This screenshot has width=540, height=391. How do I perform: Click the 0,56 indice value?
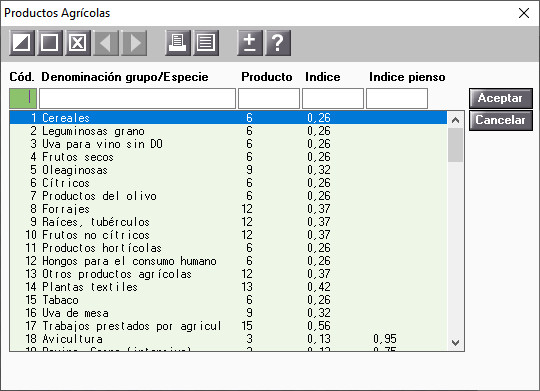tap(319, 326)
